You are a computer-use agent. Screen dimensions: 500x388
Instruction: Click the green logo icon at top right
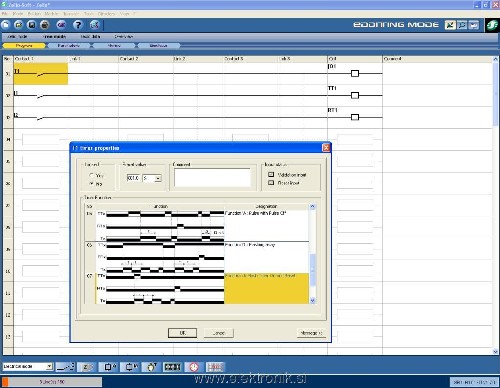[x=492, y=25]
